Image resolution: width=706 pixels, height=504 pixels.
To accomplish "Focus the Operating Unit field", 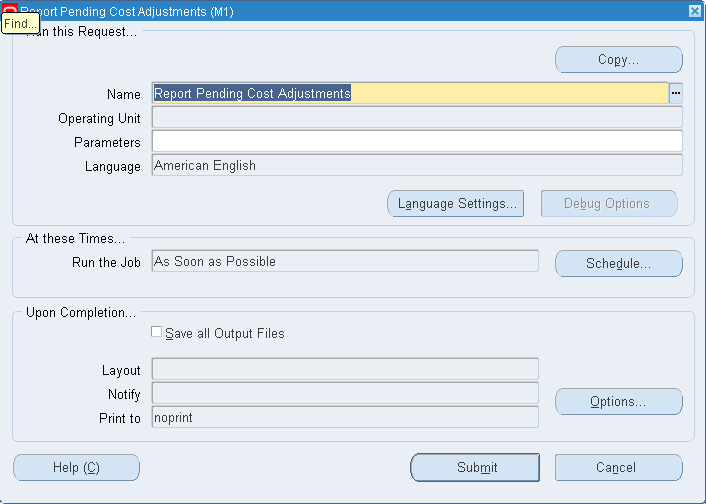I will (417, 117).
